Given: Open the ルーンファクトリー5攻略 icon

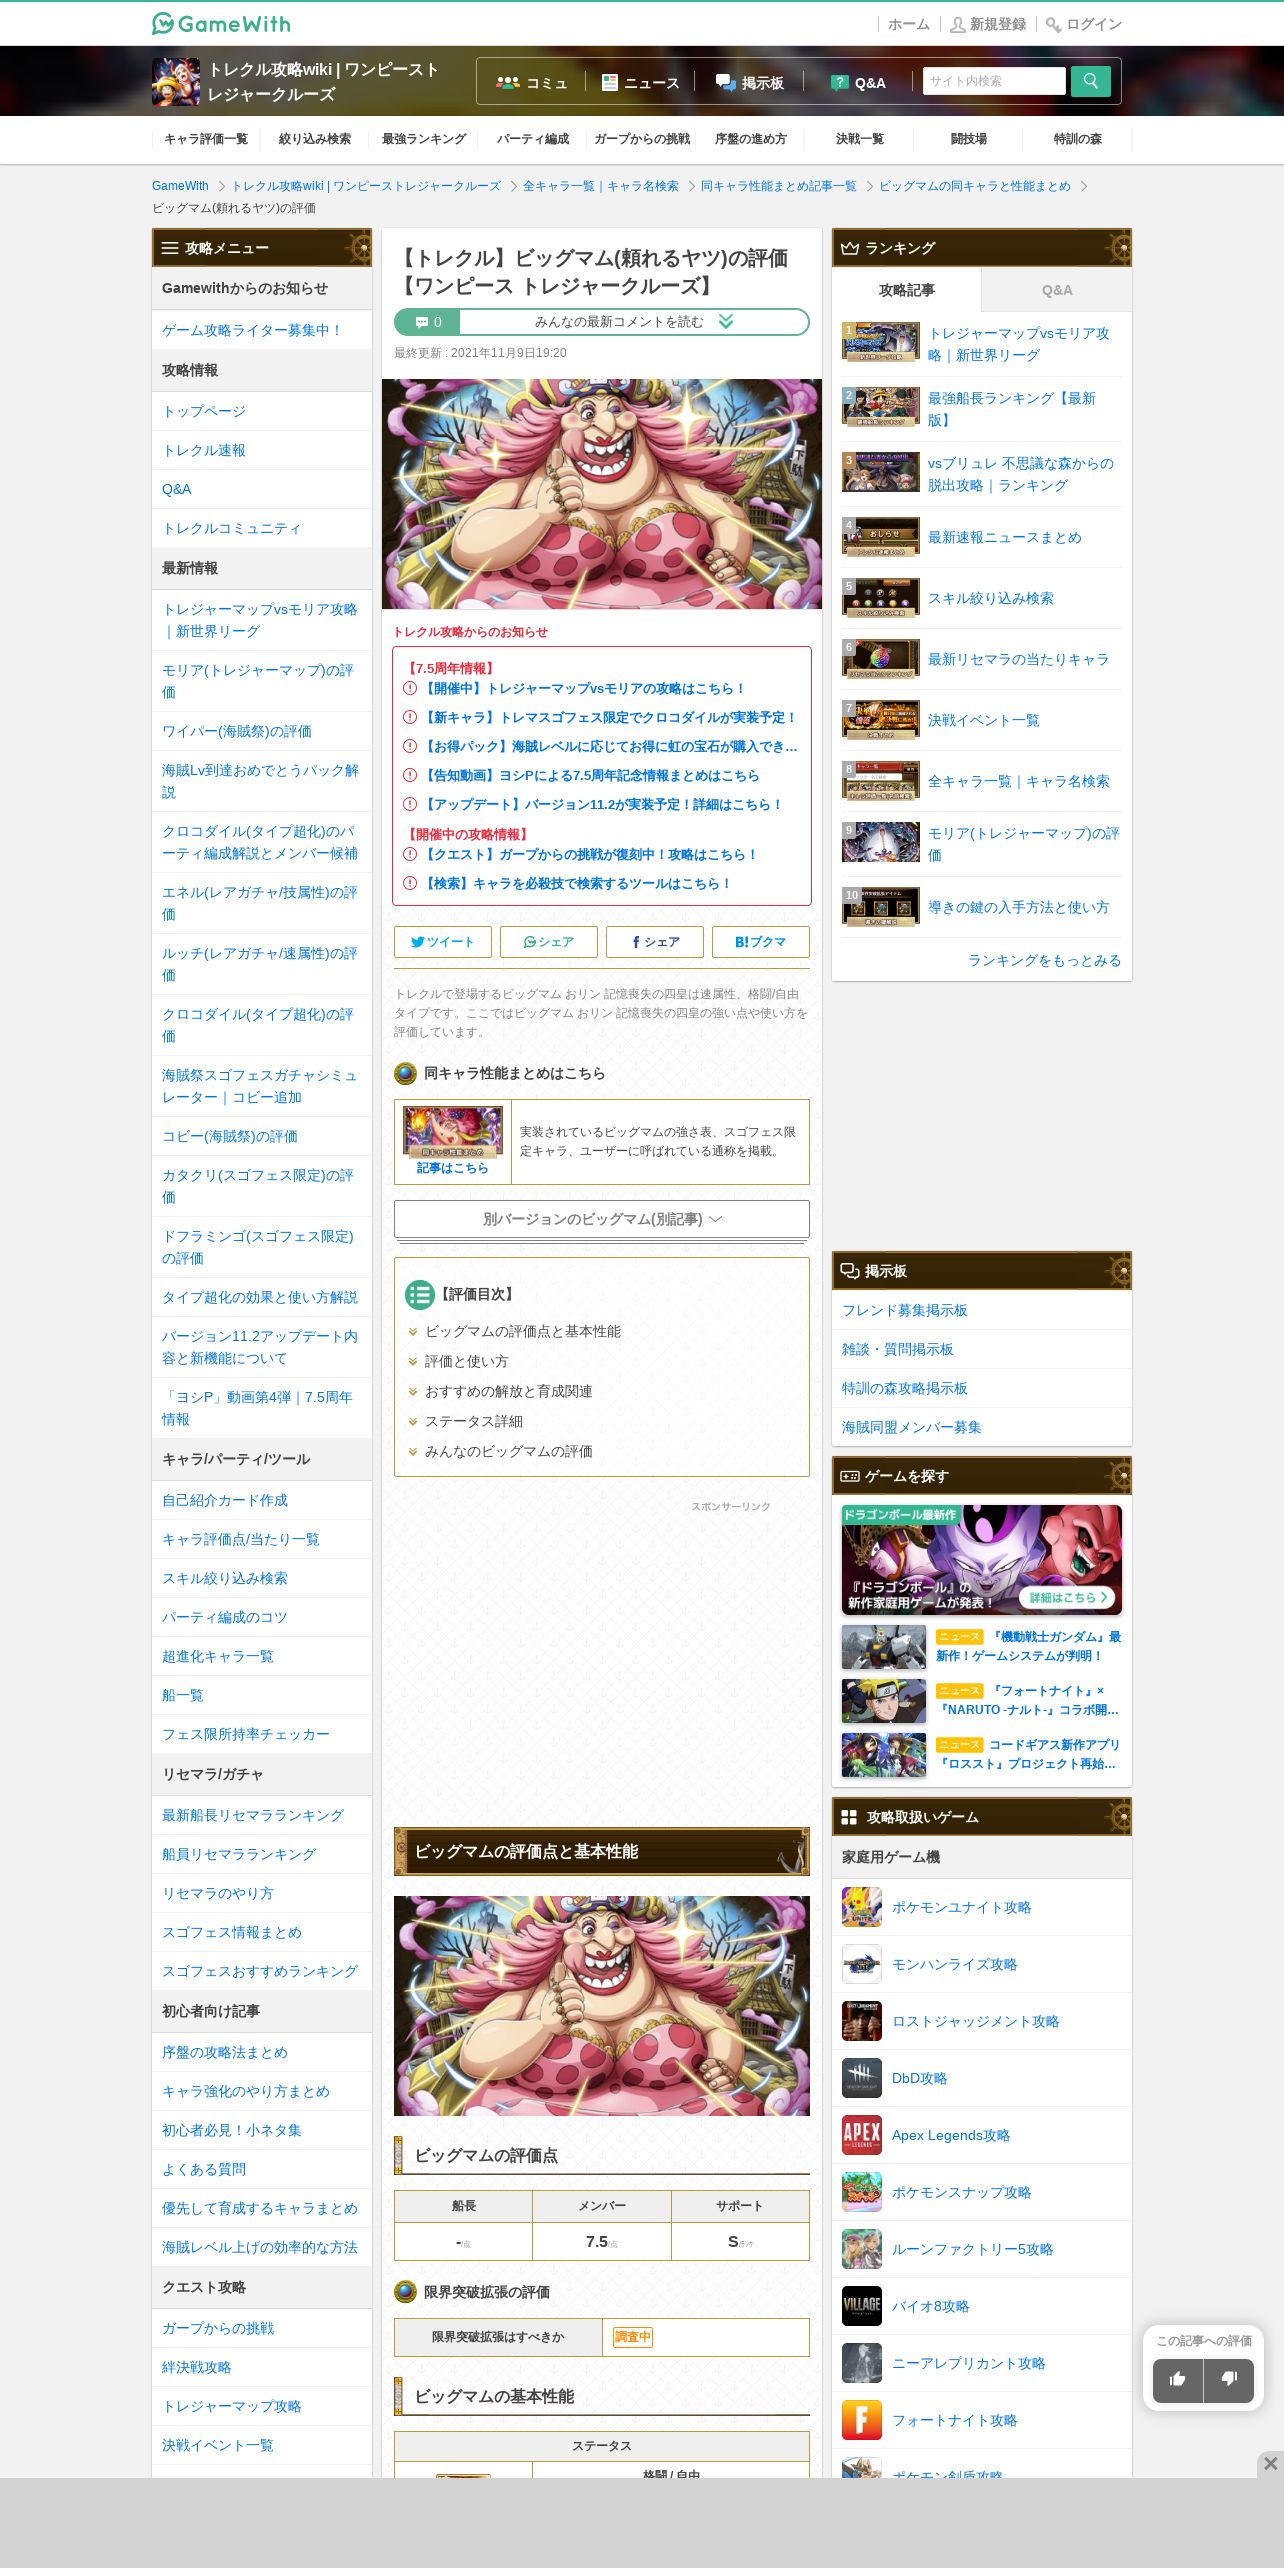Looking at the screenshot, I should pos(861,2249).
